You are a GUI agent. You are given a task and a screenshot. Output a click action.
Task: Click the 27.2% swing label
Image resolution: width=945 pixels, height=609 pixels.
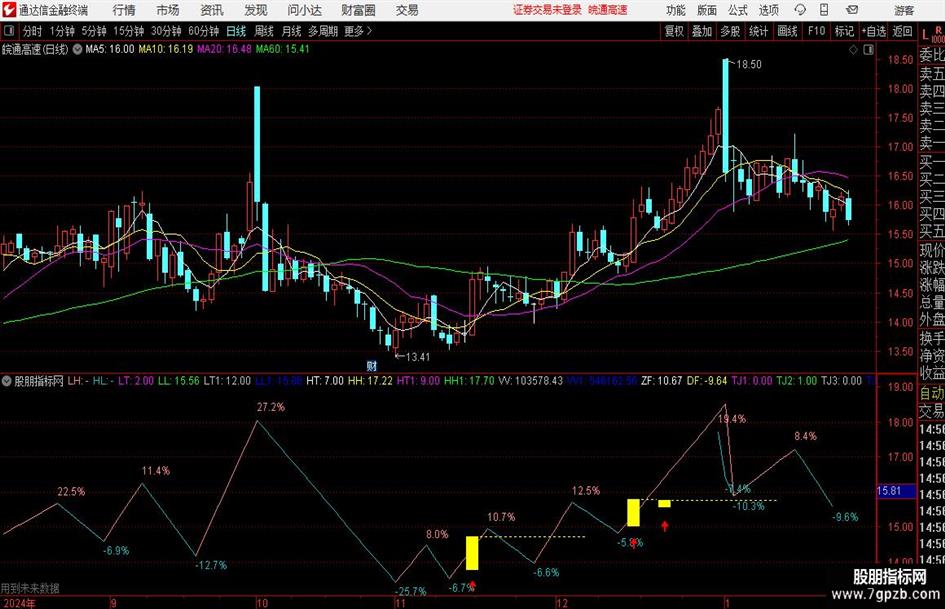tap(271, 408)
